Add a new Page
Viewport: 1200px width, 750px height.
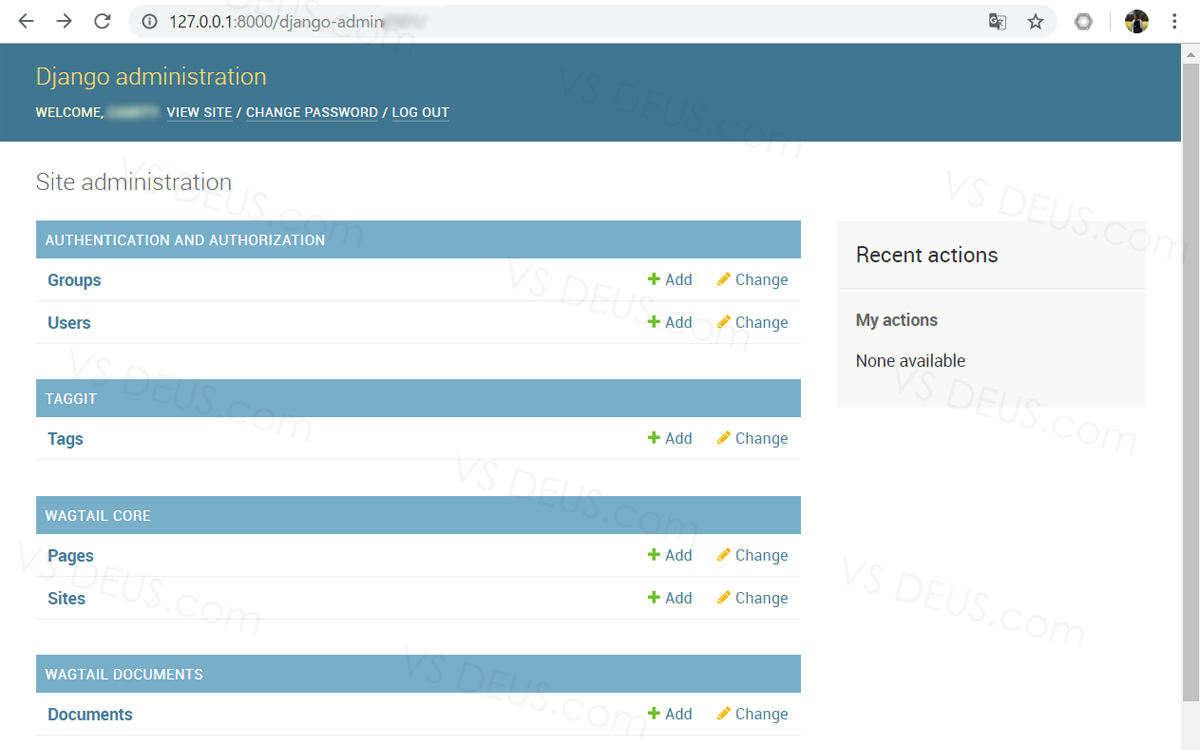pyautogui.click(x=670, y=555)
